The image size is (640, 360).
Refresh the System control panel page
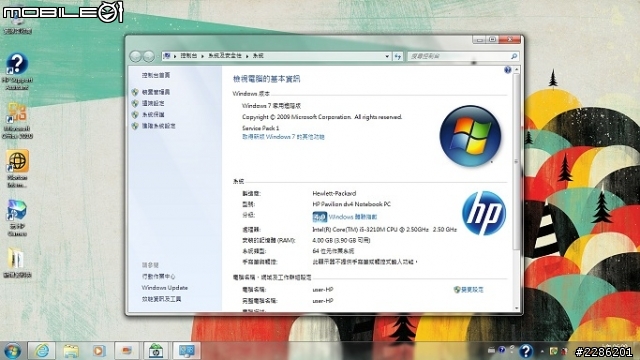(398, 56)
